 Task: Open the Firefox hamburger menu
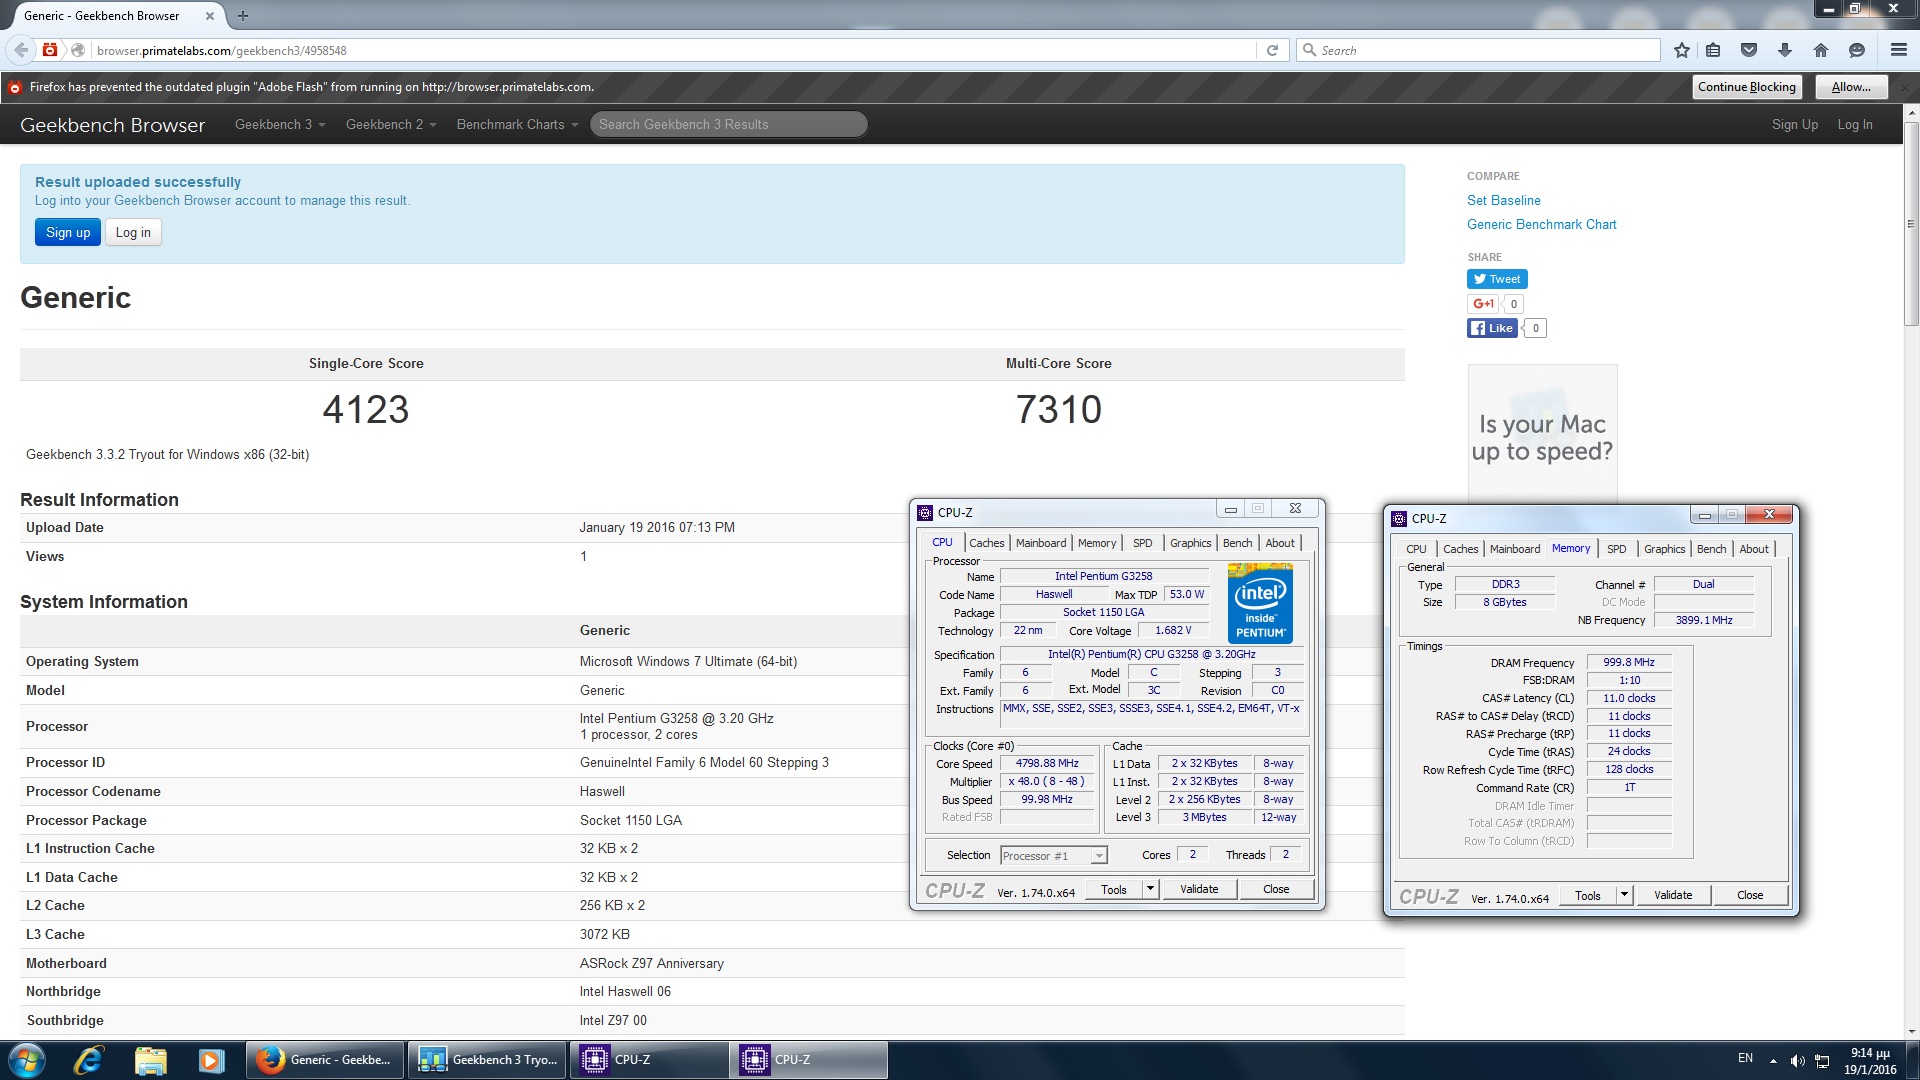tap(1899, 50)
